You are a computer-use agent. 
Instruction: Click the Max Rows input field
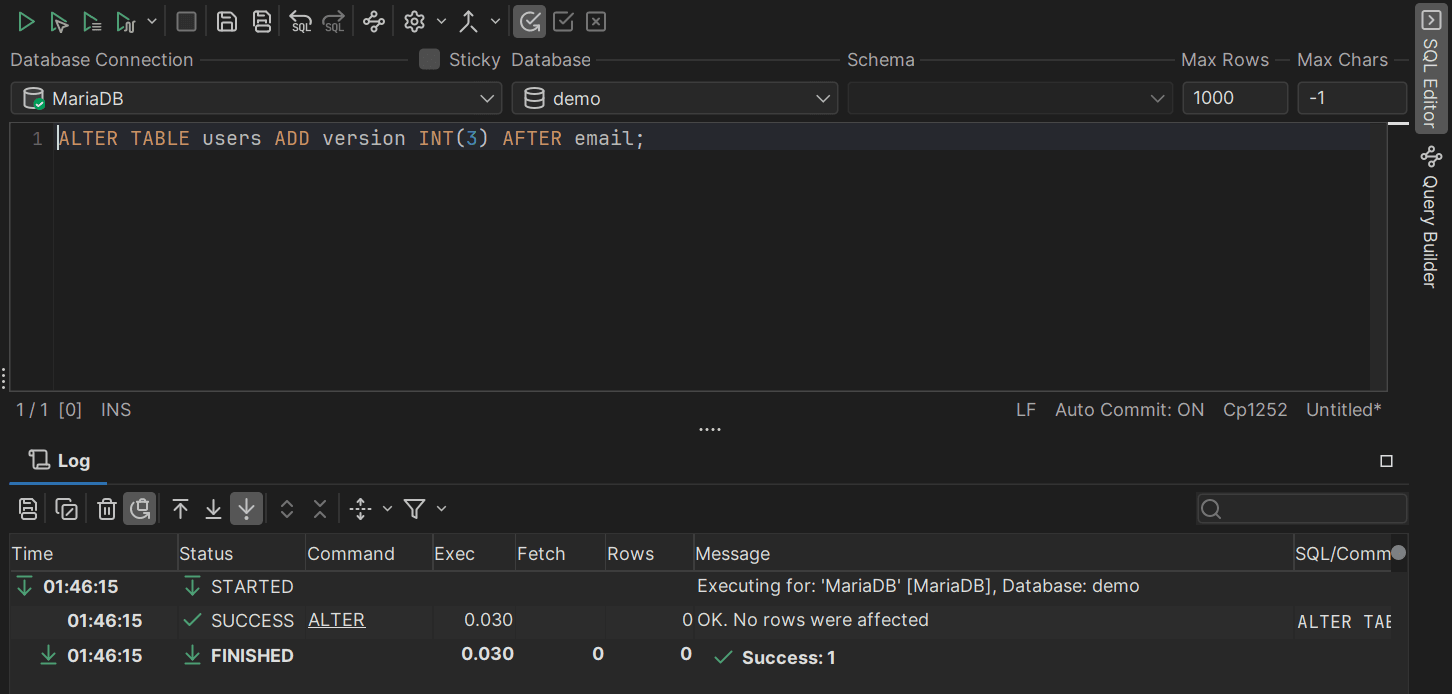(1234, 98)
